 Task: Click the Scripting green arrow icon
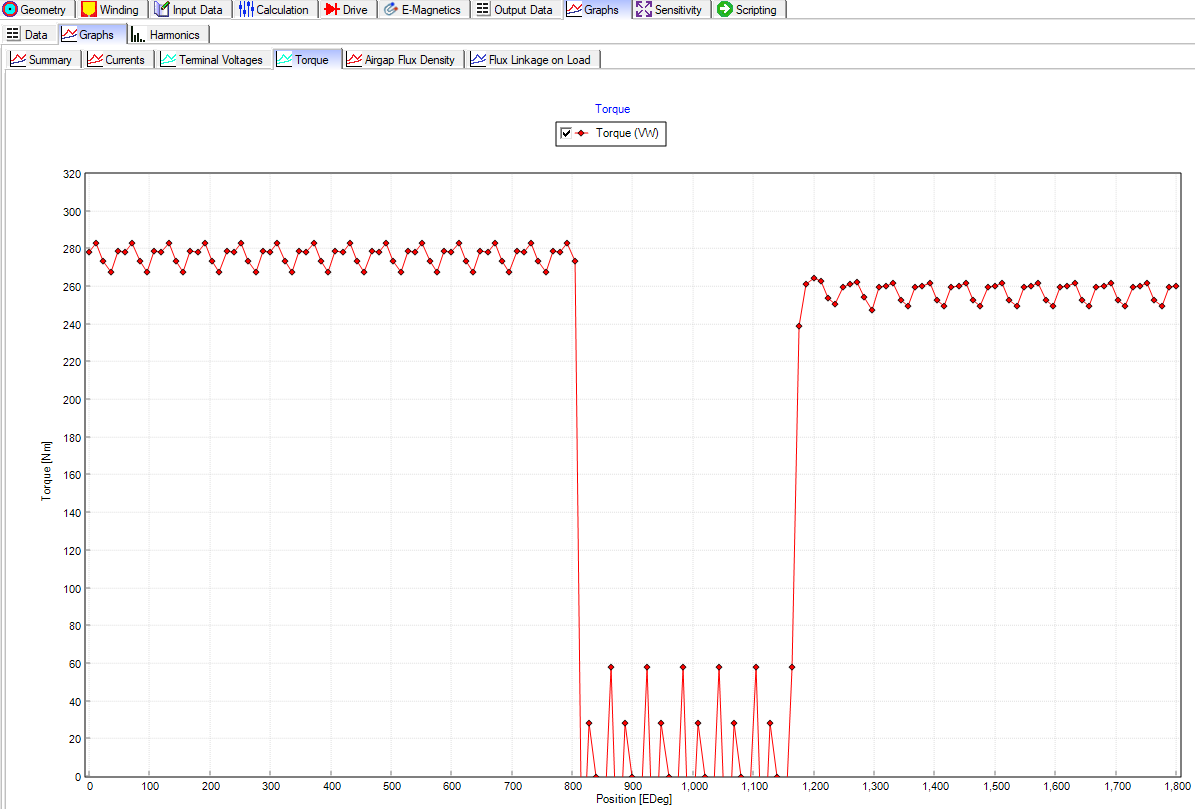coord(725,10)
